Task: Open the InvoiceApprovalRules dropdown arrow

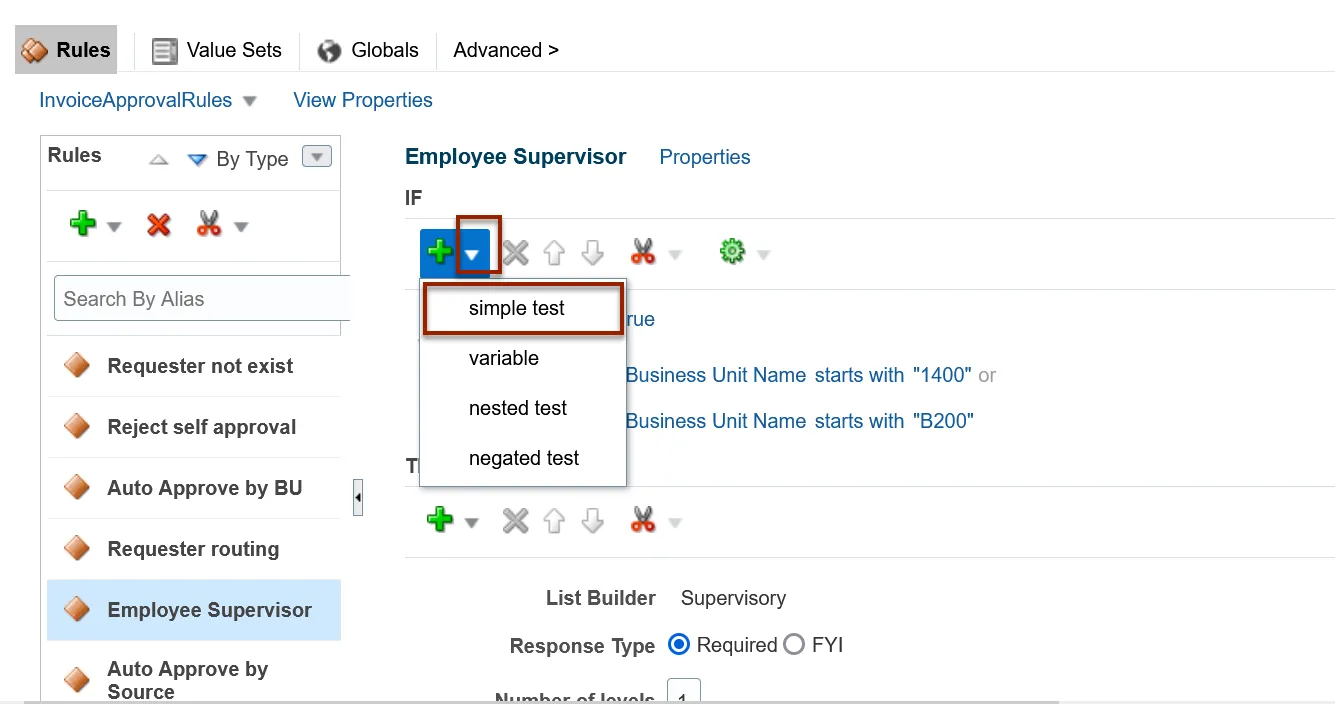Action: [x=250, y=101]
